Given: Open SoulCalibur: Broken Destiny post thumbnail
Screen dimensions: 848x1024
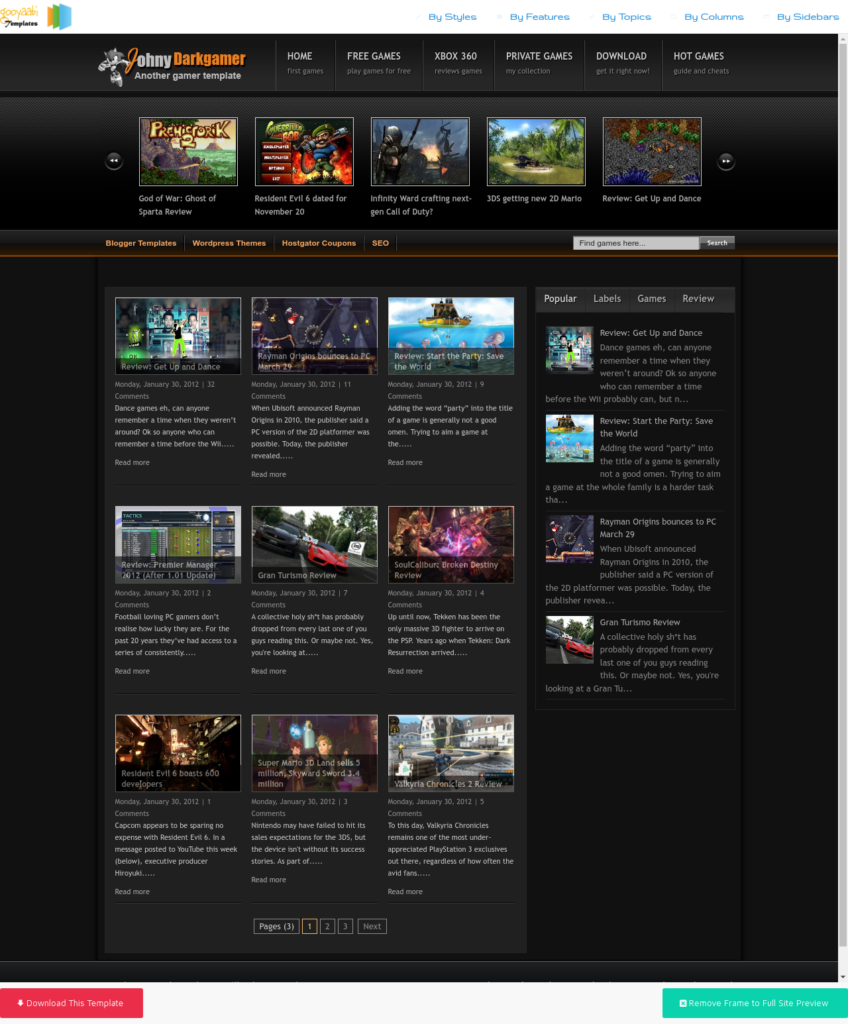Looking at the screenshot, I should [x=451, y=545].
